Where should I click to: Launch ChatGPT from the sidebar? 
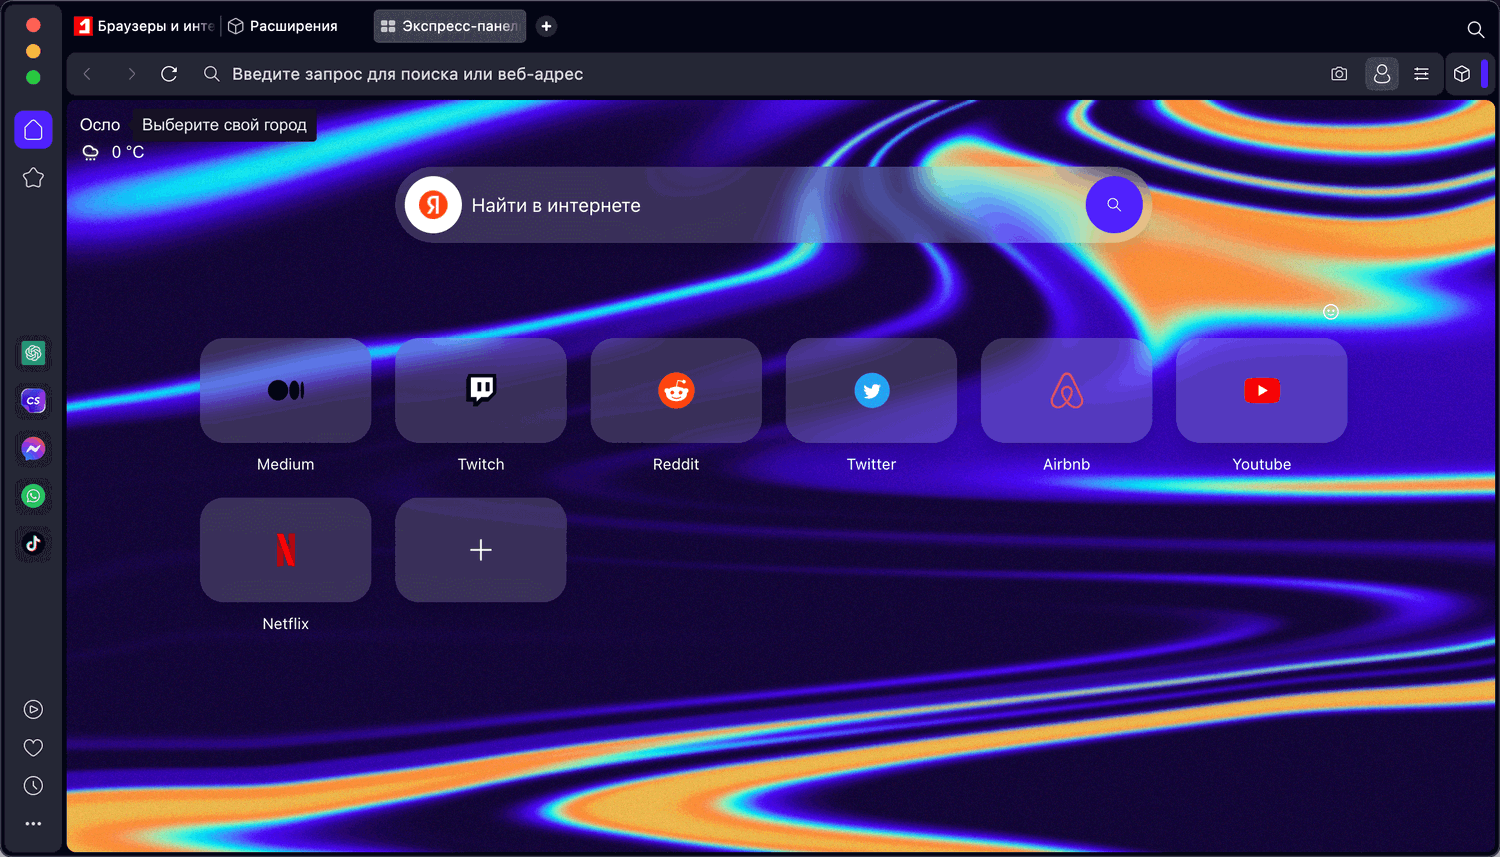pos(33,353)
